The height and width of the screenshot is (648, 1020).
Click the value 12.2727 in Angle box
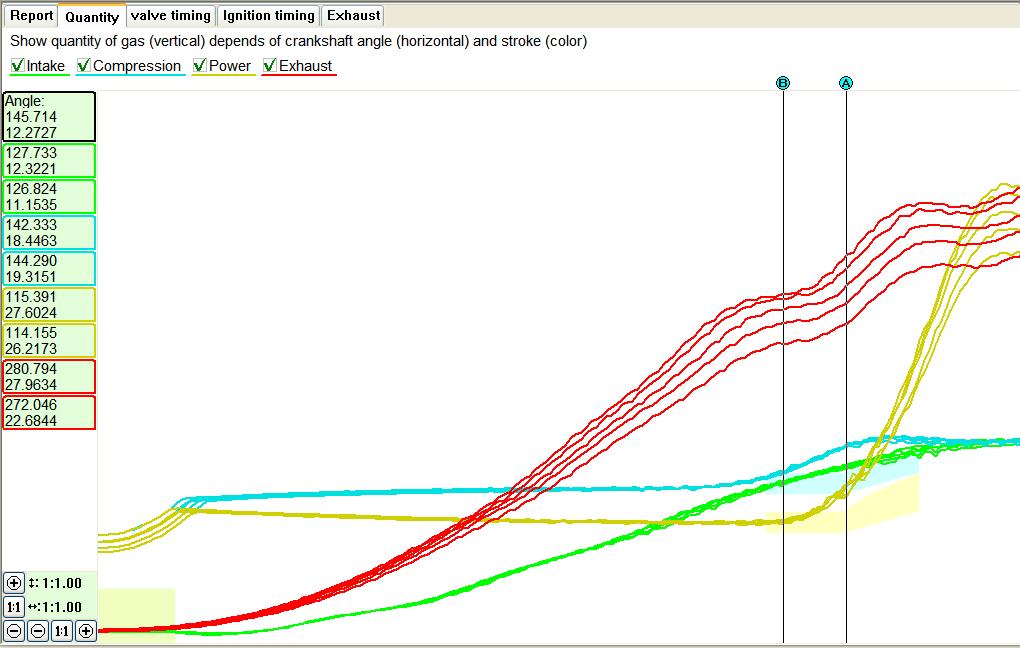(31, 133)
